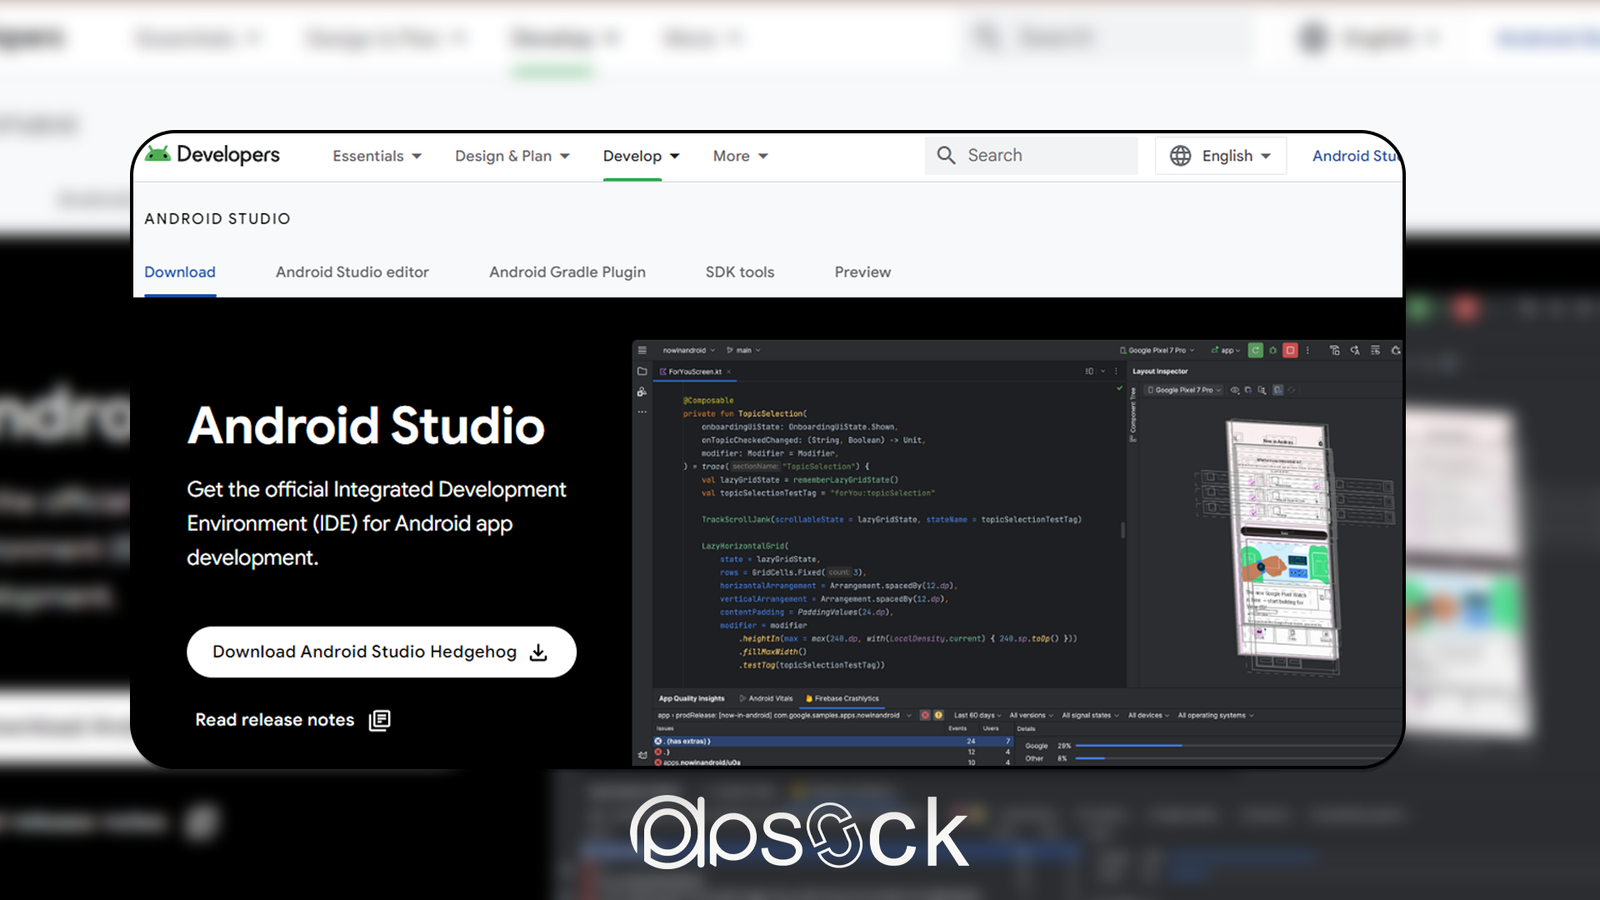The height and width of the screenshot is (900, 1600).
Task: Open the All versions filter dropdown
Action: click(x=1031, y=715)
